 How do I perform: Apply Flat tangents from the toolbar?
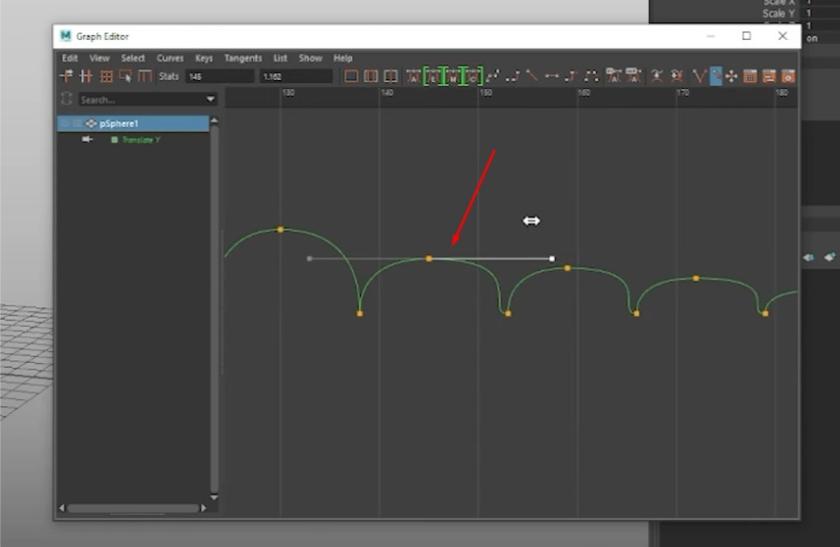click(552, 76)
